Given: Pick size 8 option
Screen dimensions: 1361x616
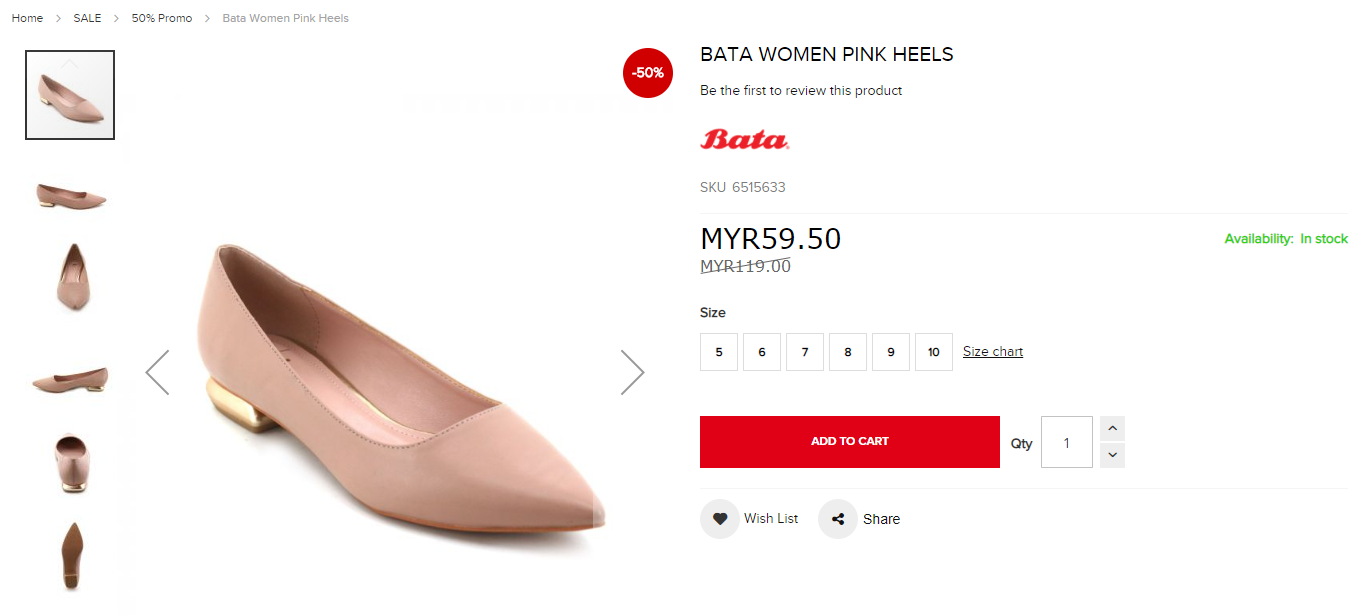Looking at the screenshot, I should tap(848, 352).
